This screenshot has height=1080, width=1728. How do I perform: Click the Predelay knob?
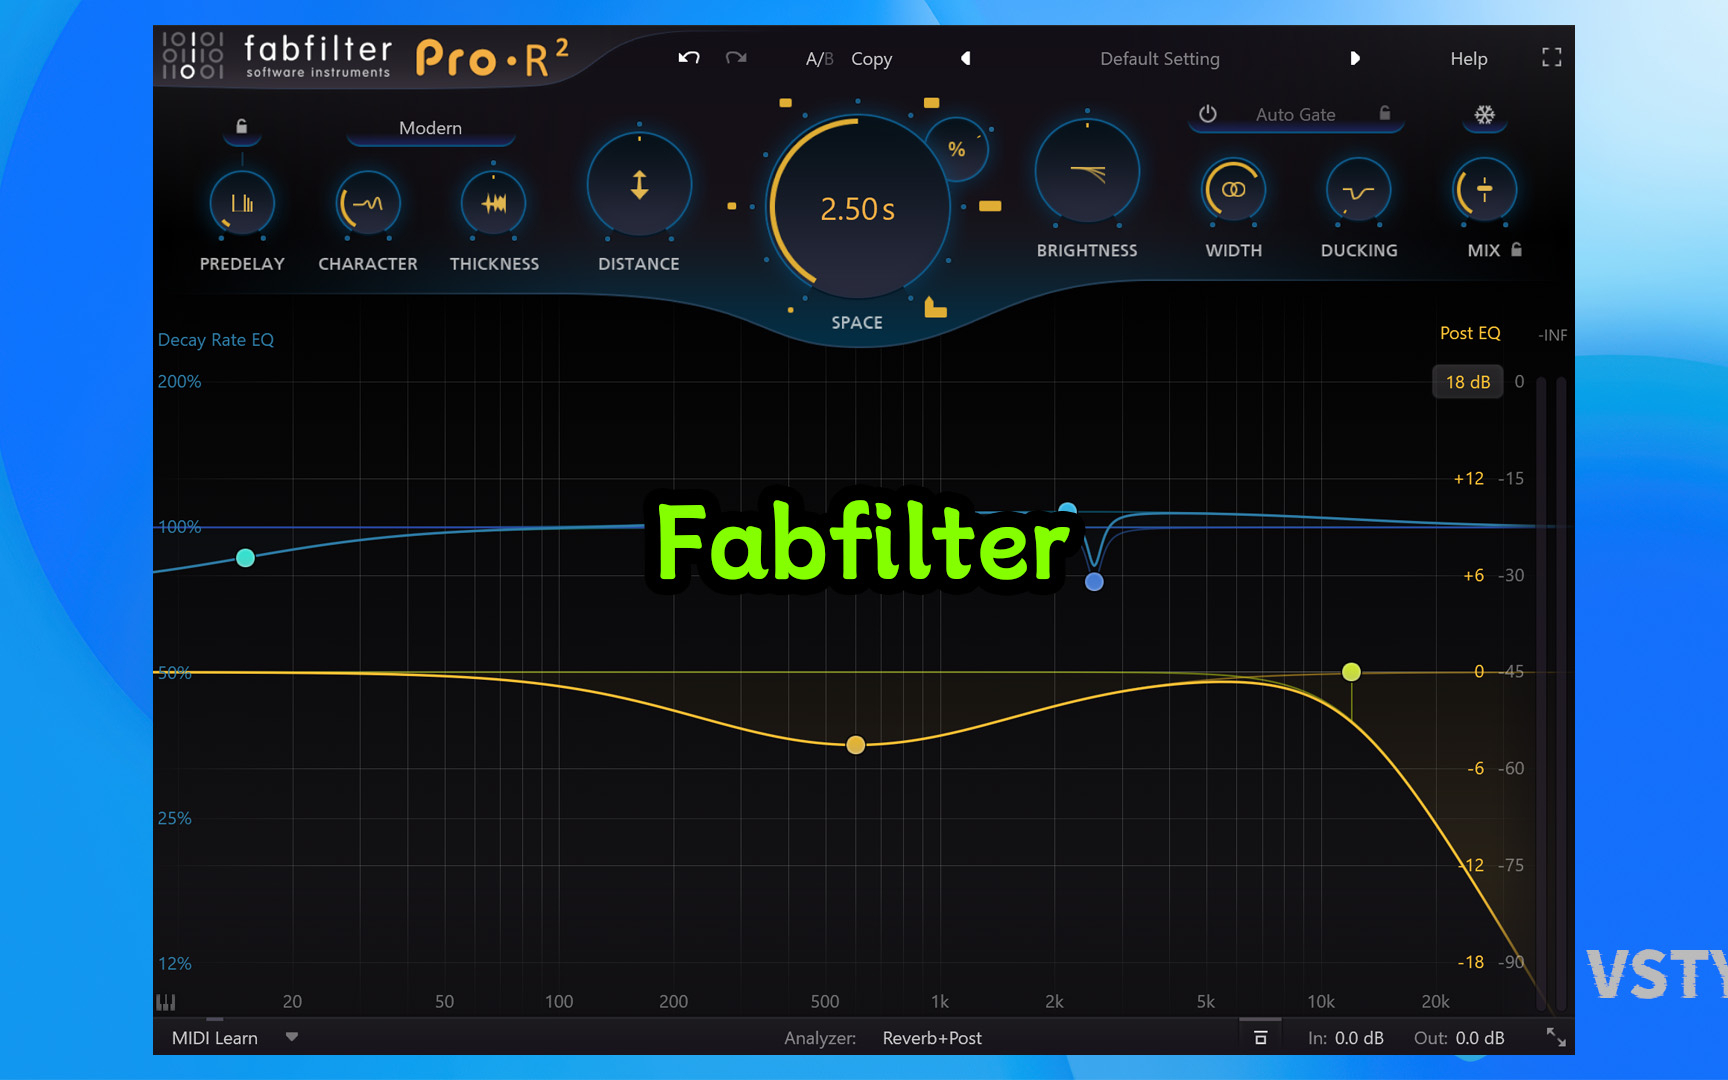[x=242, y=203]
